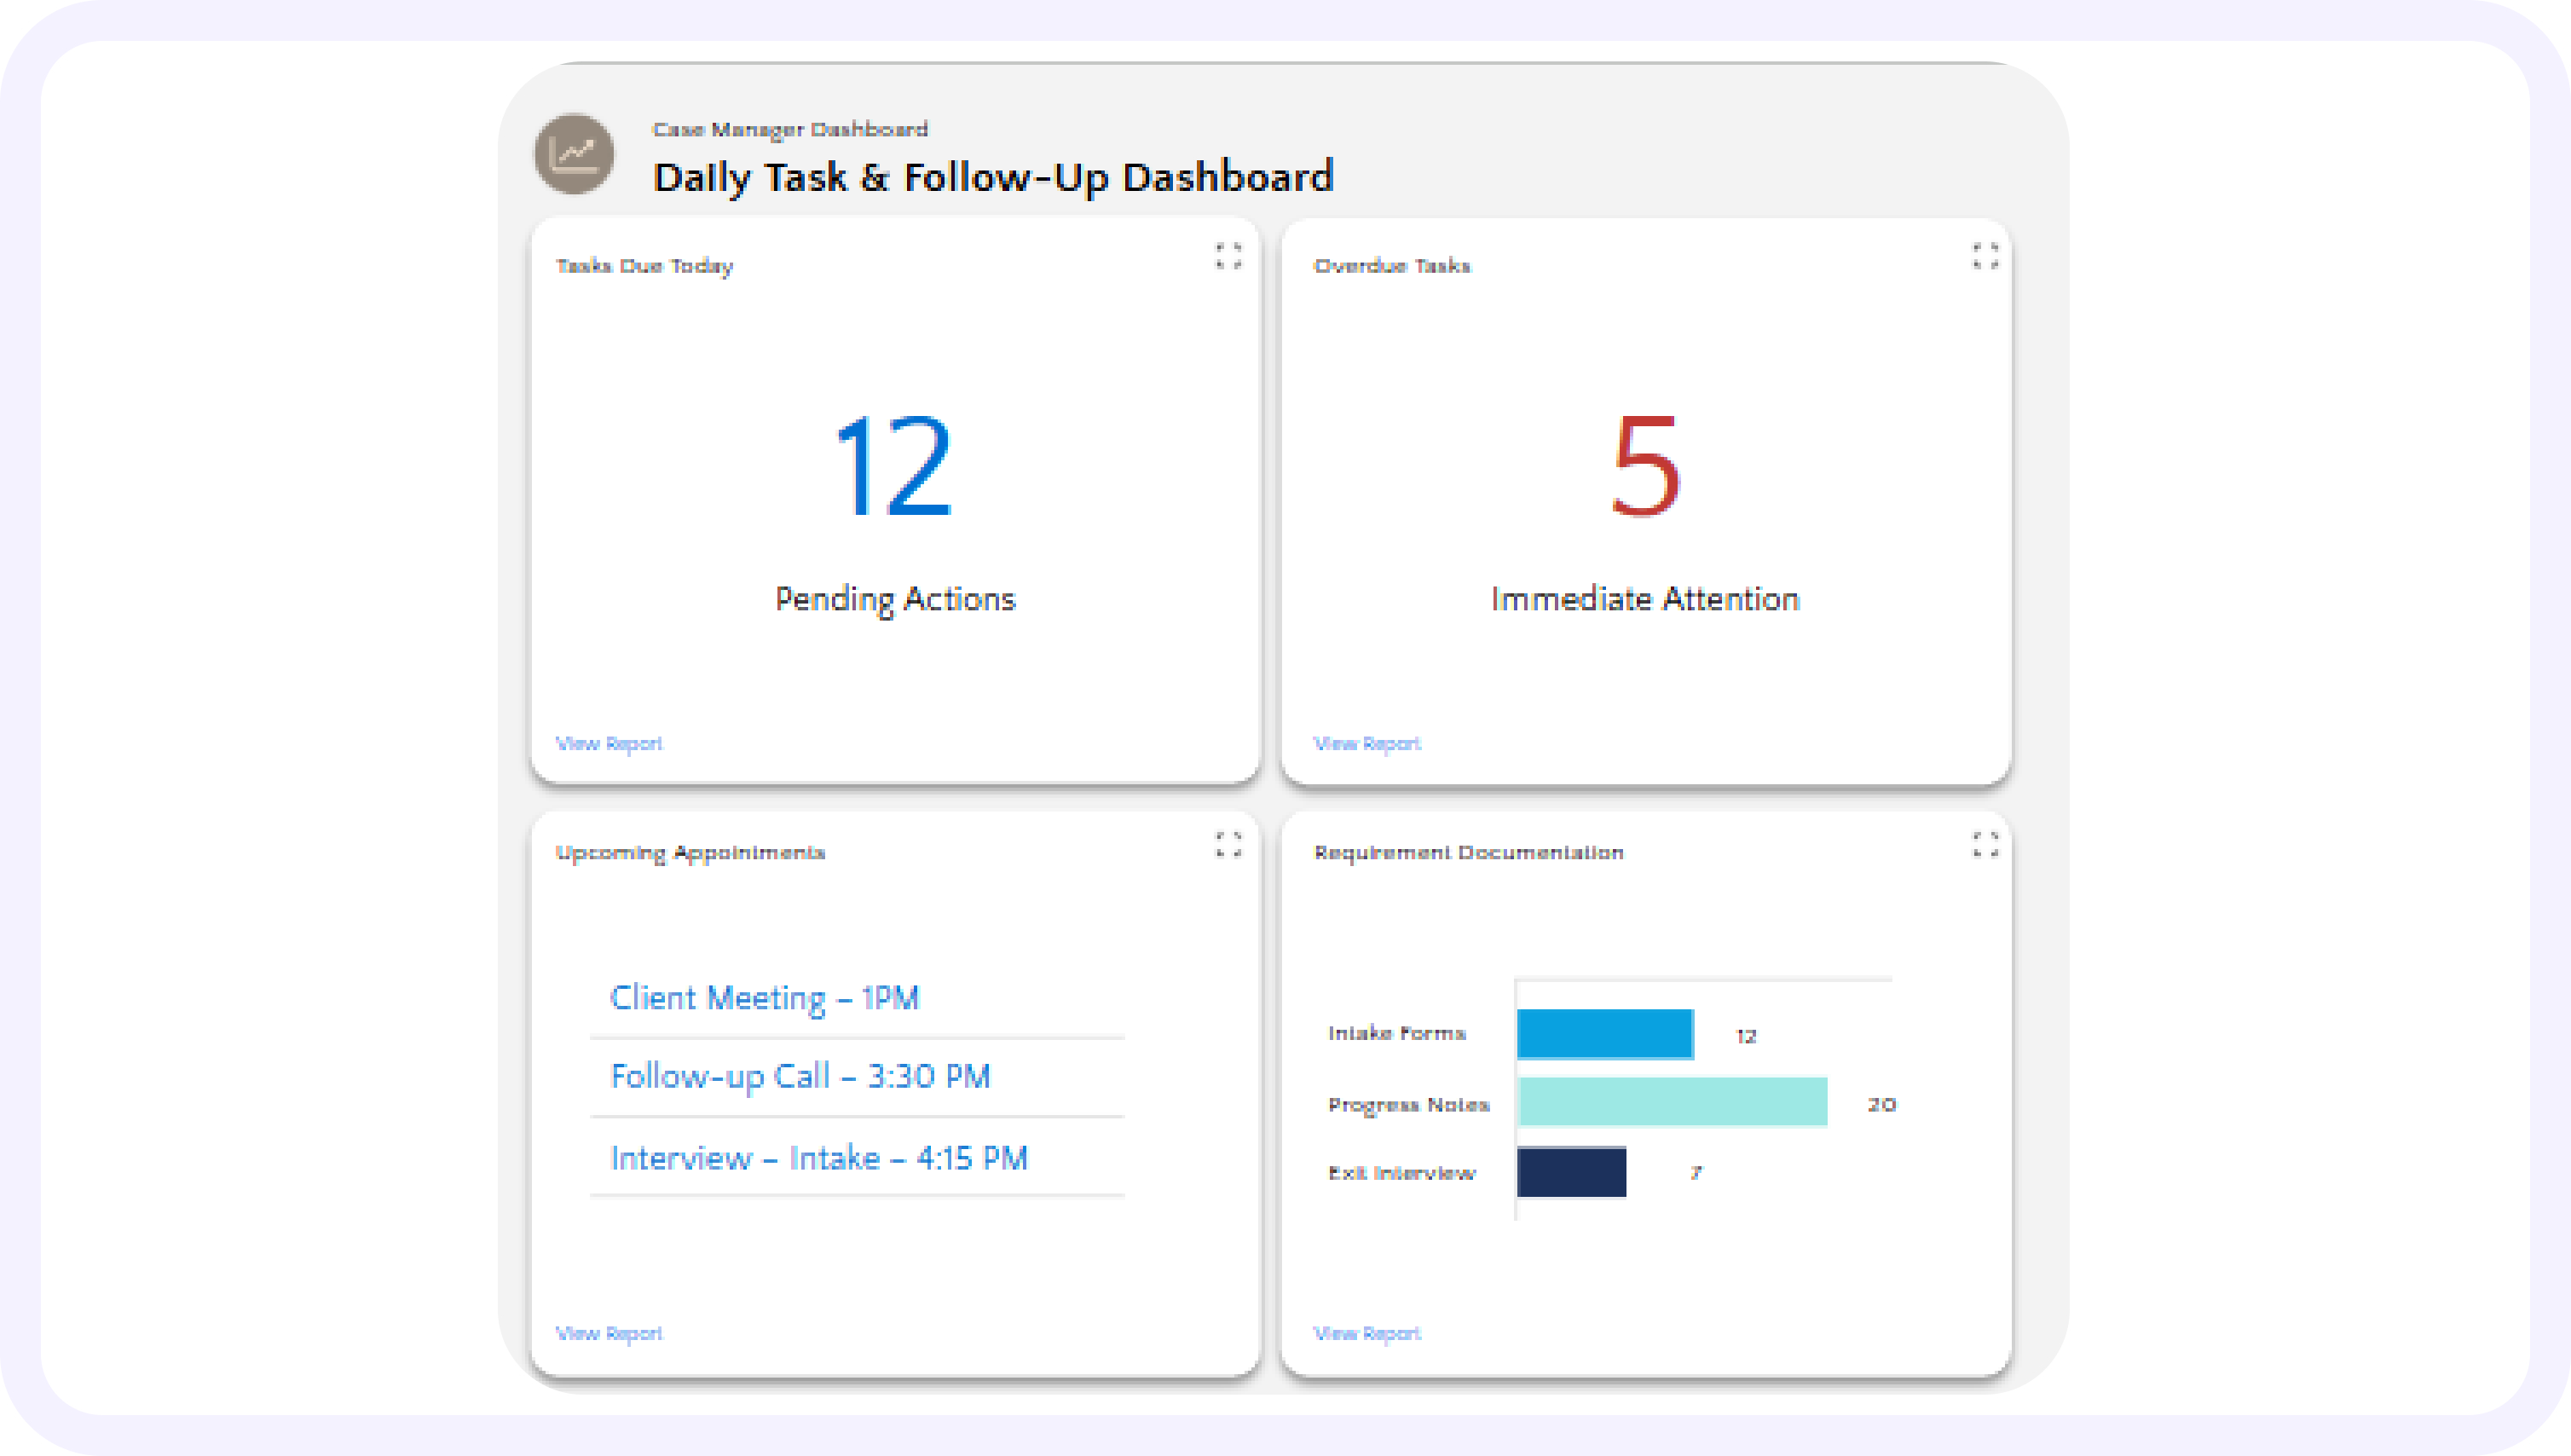Click the dashboard chart icon in header

(x=574, y=153)
